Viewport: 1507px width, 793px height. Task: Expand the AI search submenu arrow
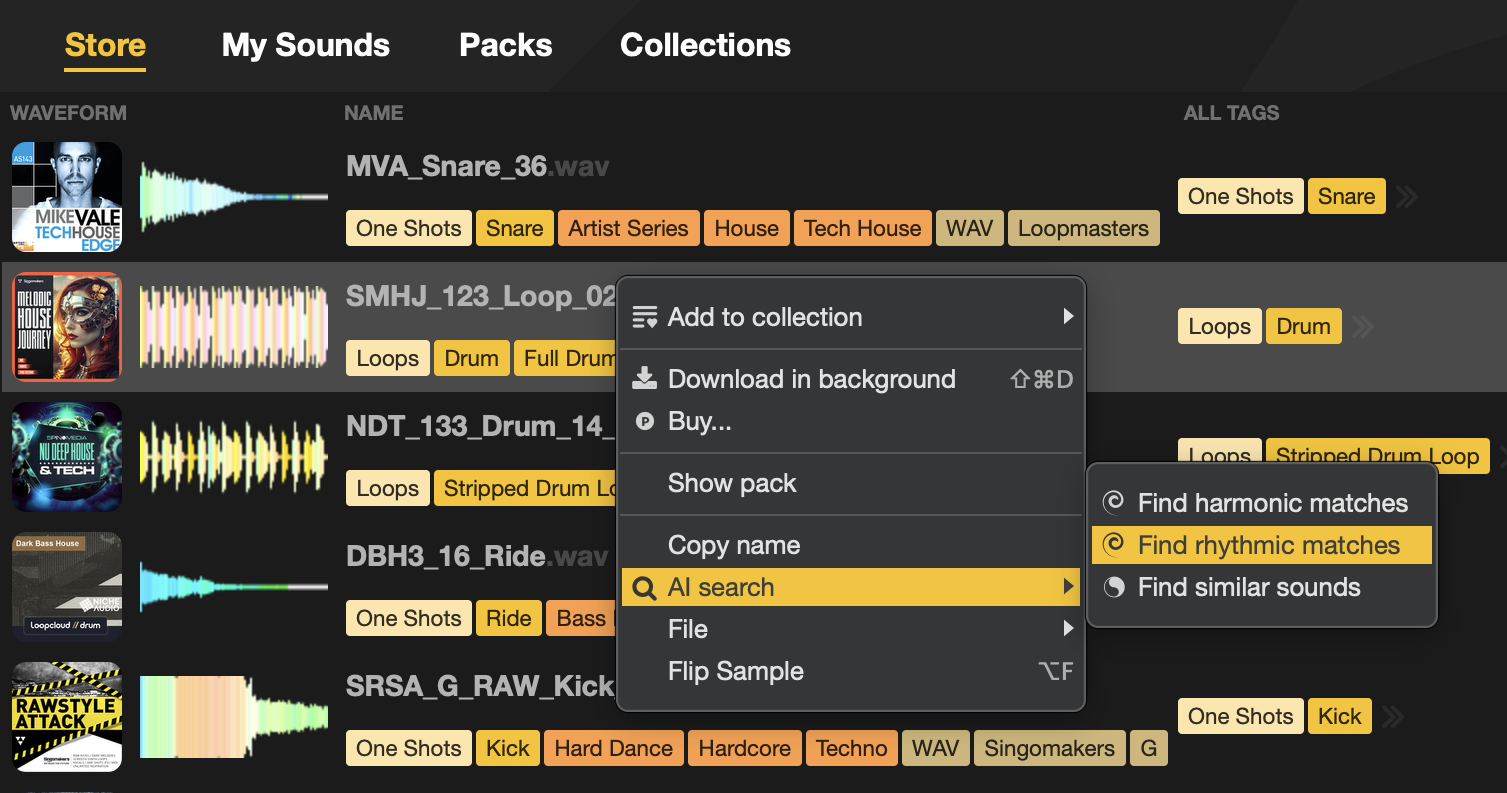click(x=1068, y=587)
